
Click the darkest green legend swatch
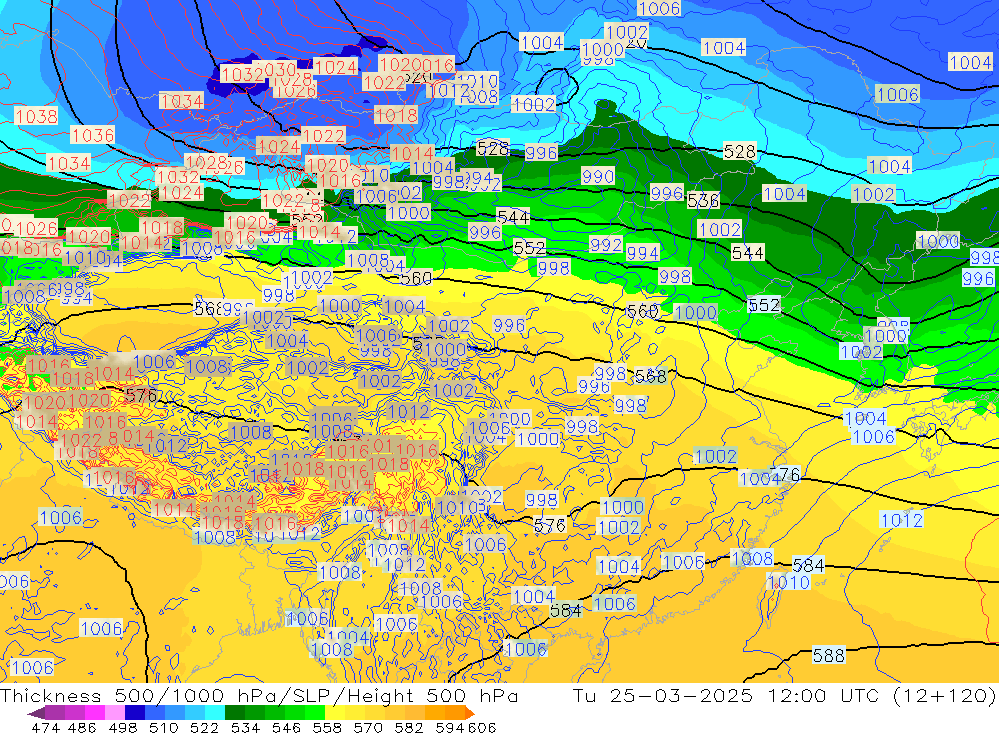pos(235,713)
